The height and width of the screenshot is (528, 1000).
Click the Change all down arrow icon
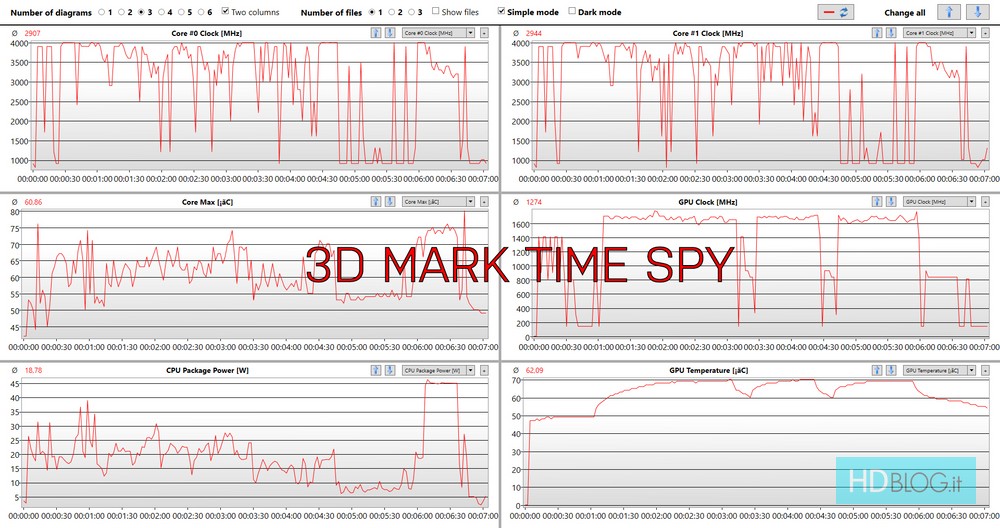(x=979, y=12)
